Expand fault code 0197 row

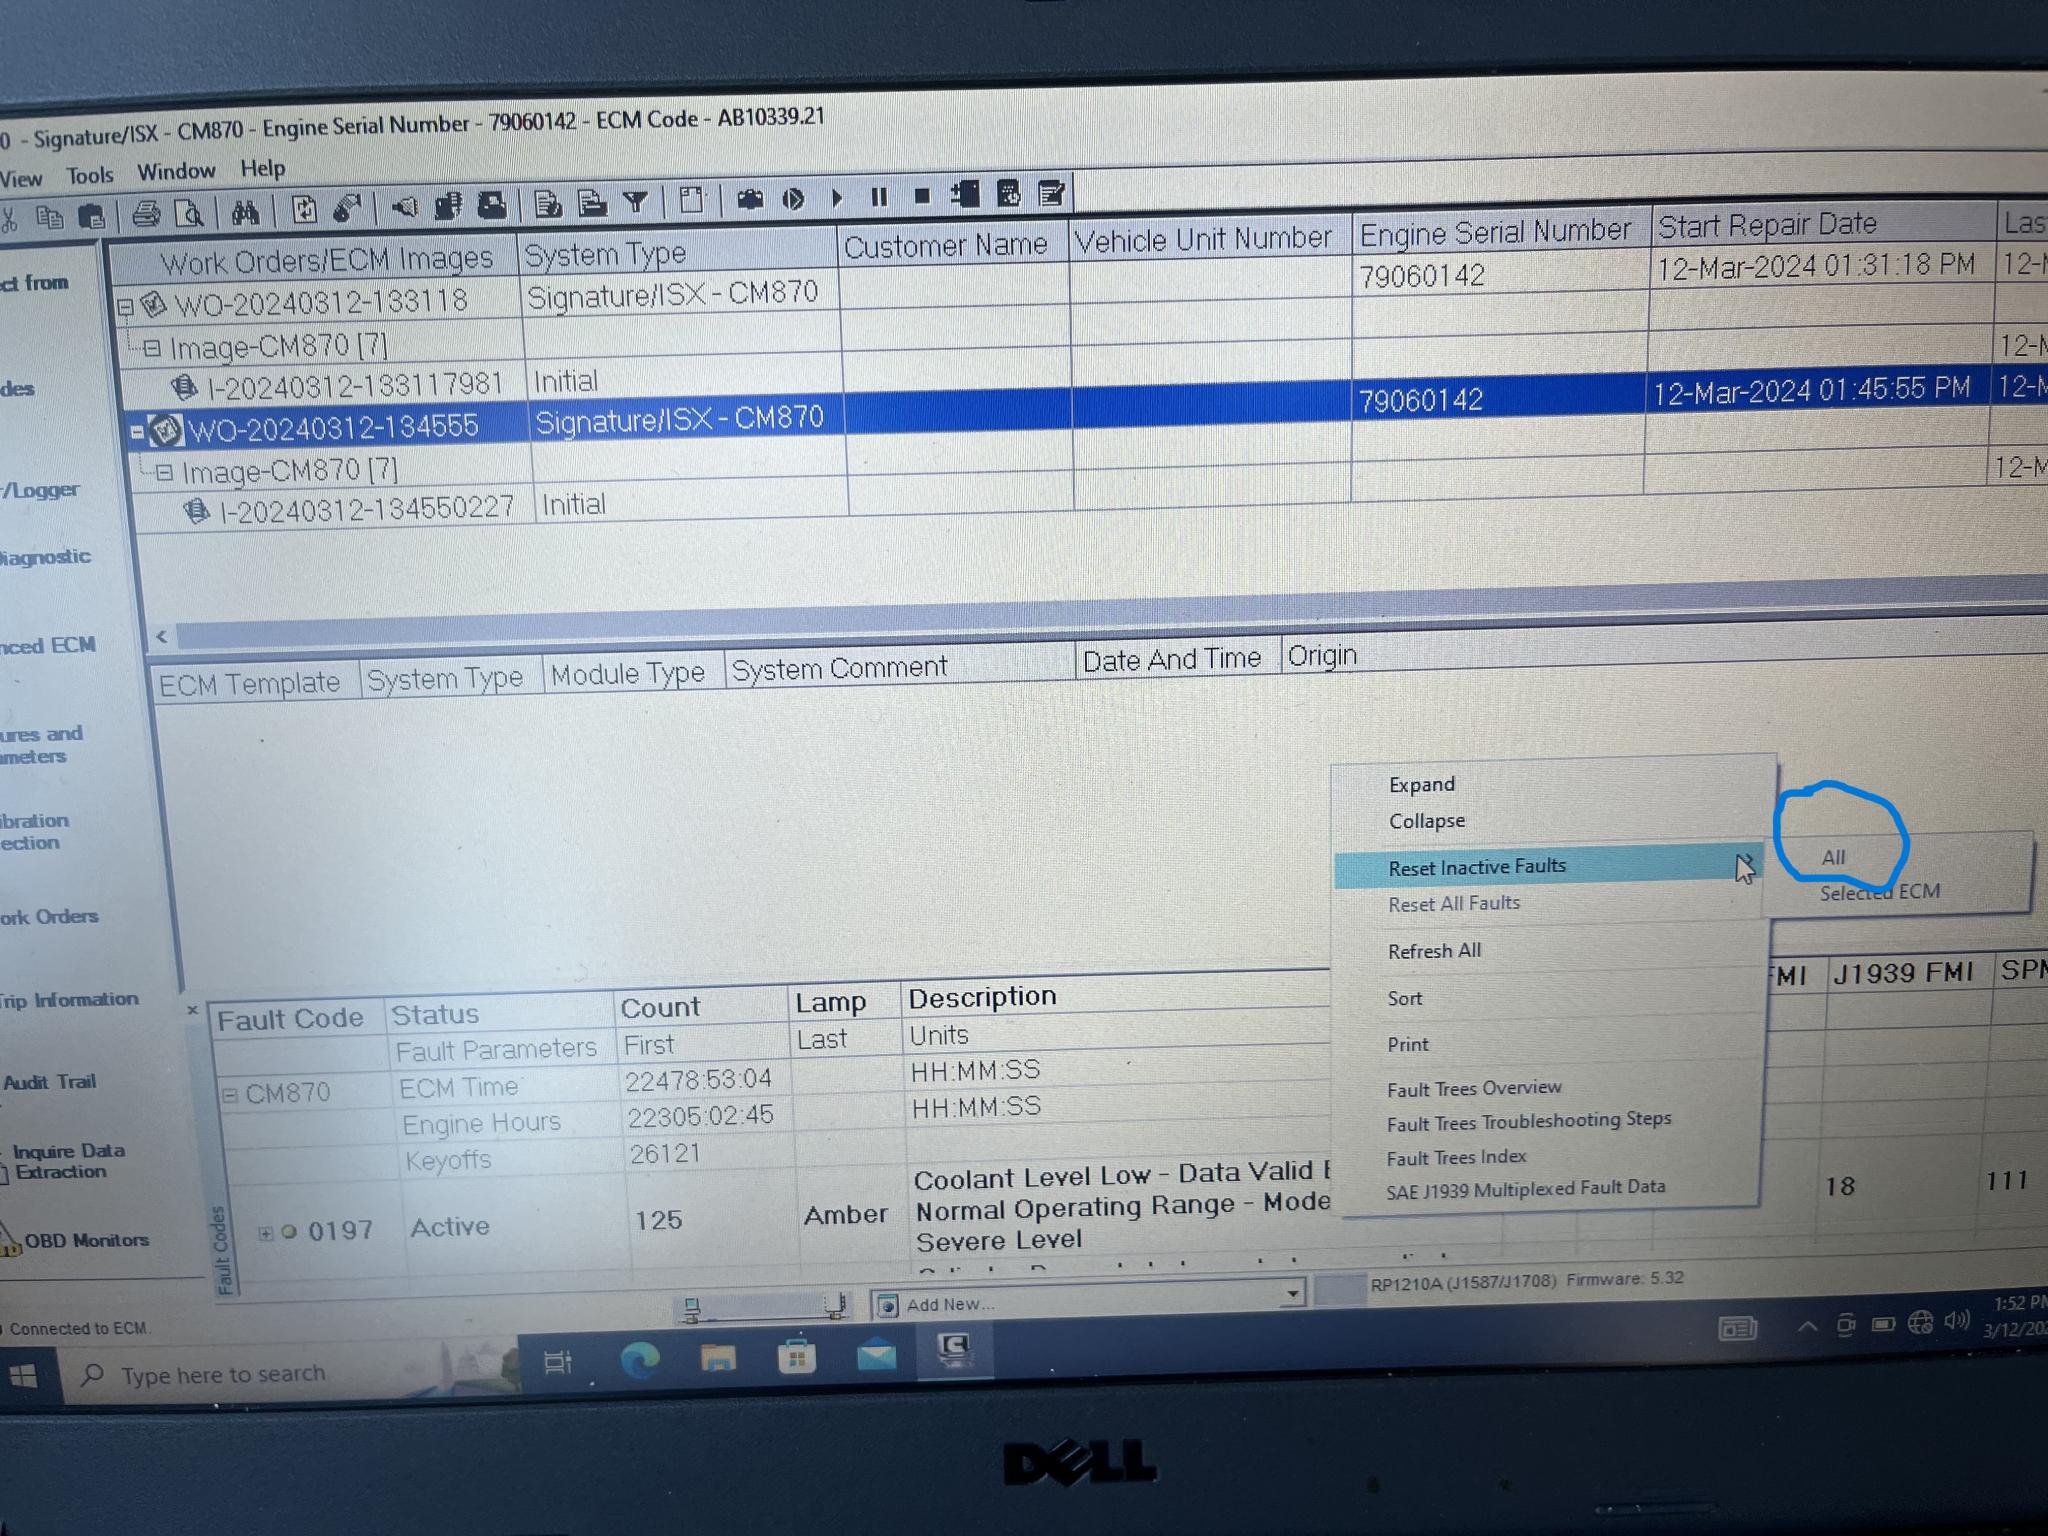(x=265, y=1233)
